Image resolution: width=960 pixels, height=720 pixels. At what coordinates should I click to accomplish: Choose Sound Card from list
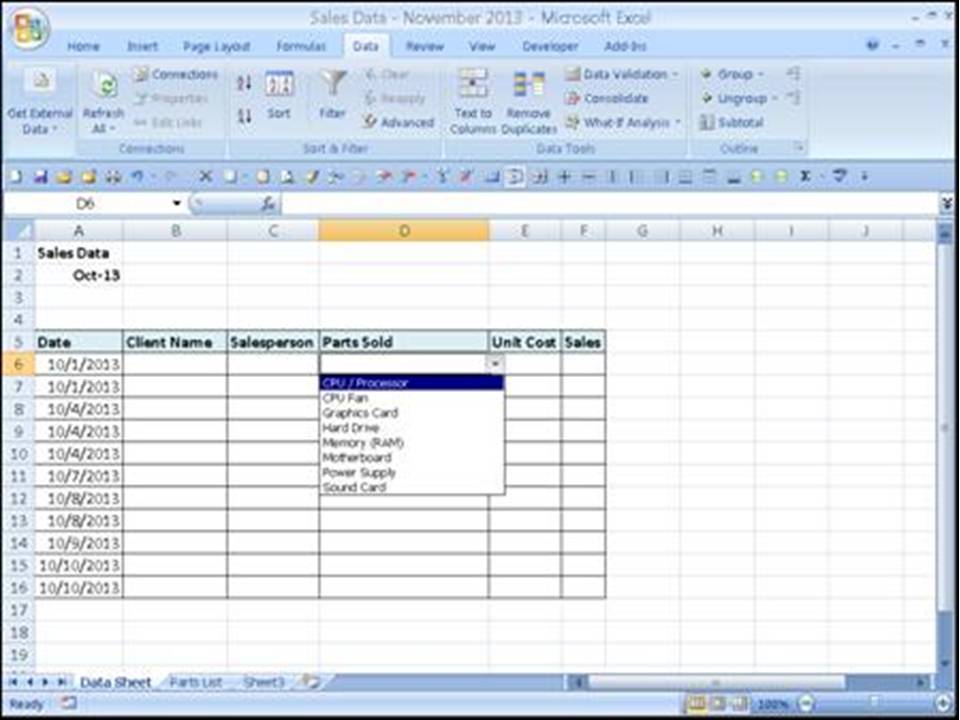[x=411, y=487]
